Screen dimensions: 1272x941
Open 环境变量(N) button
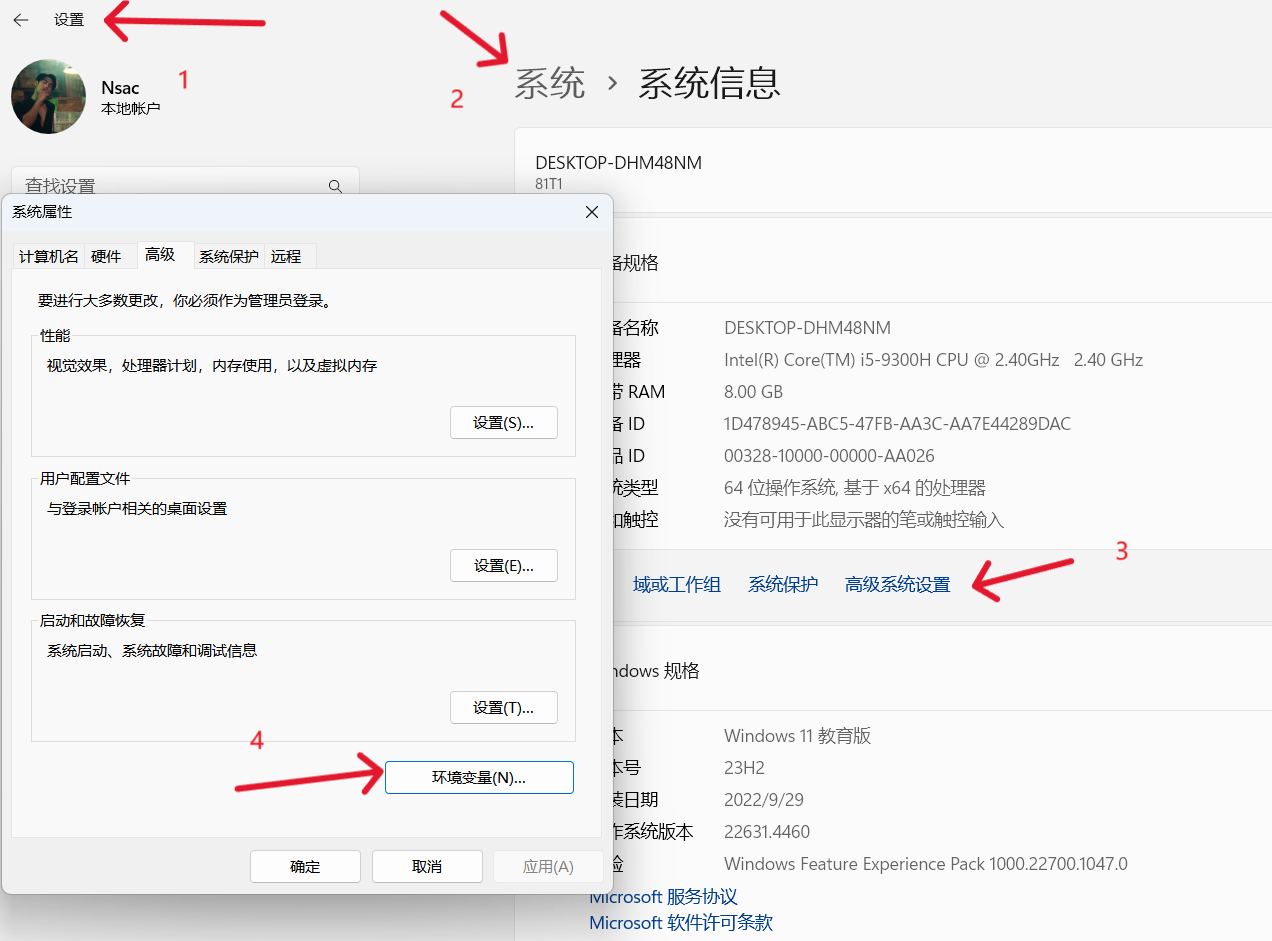pos(479,778)
